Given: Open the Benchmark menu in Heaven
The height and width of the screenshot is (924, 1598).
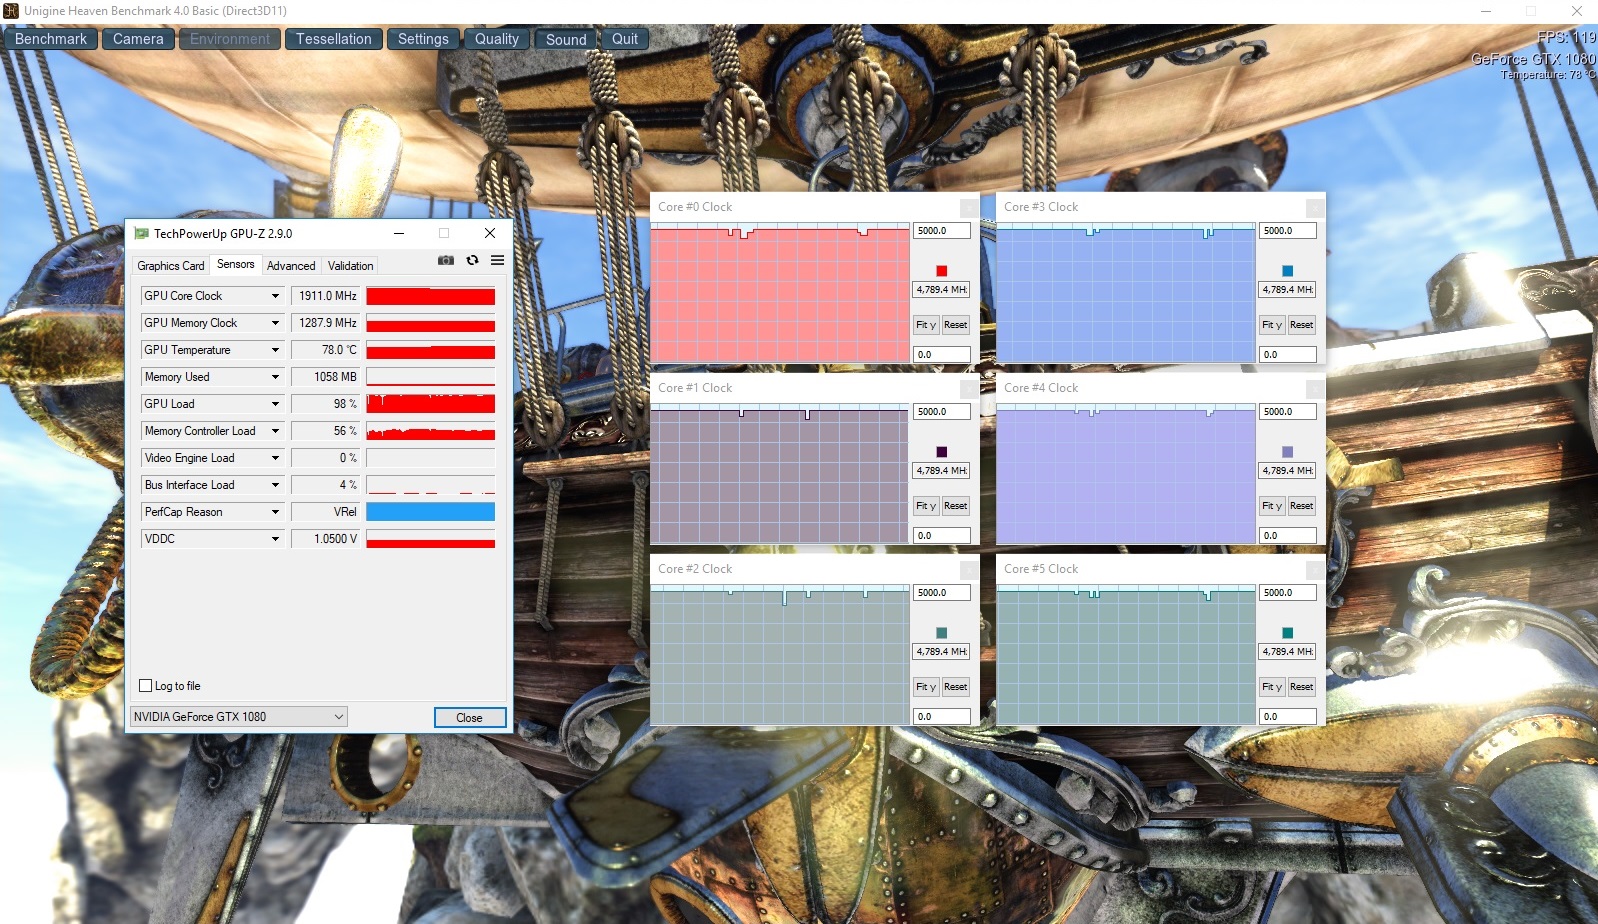Looking at the screenshot, I should [51, 39].
